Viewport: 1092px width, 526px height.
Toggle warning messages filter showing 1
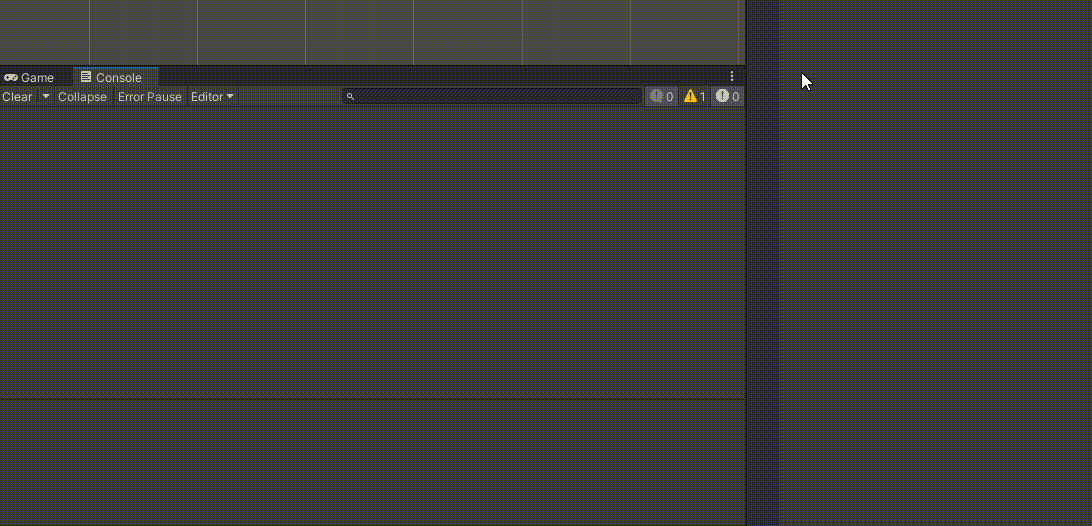(694, 97)
